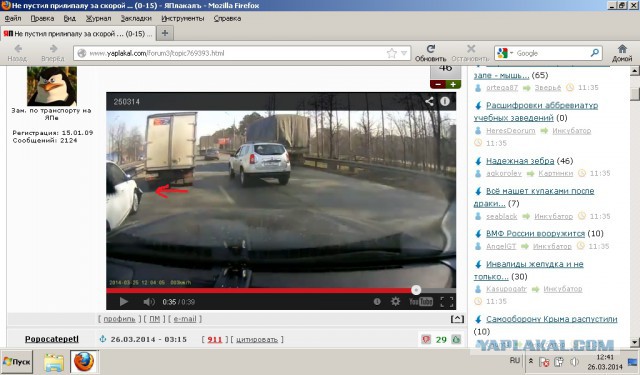This screenshot has width=640, height=375.
Task: Open the Журнал menu
Action: pos(98,18)
